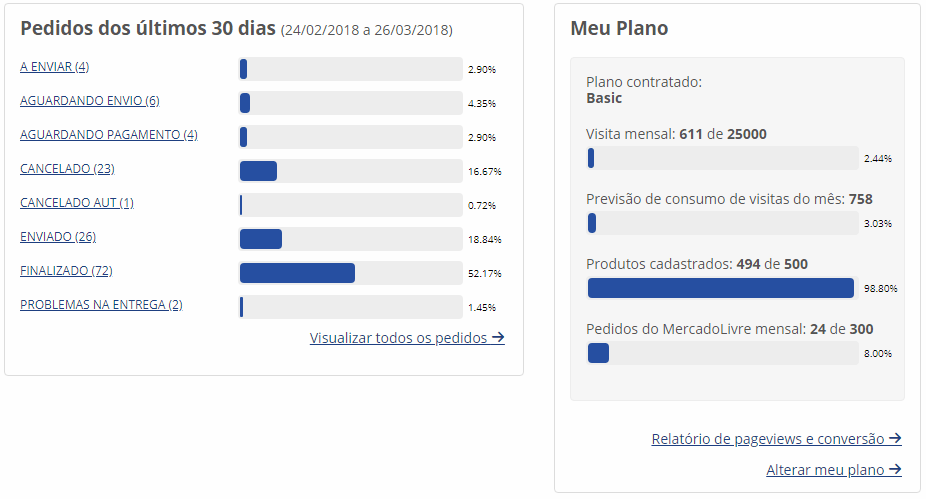Click the FINALIZADO progress bar
926x499 pixels.
[350, 273]
